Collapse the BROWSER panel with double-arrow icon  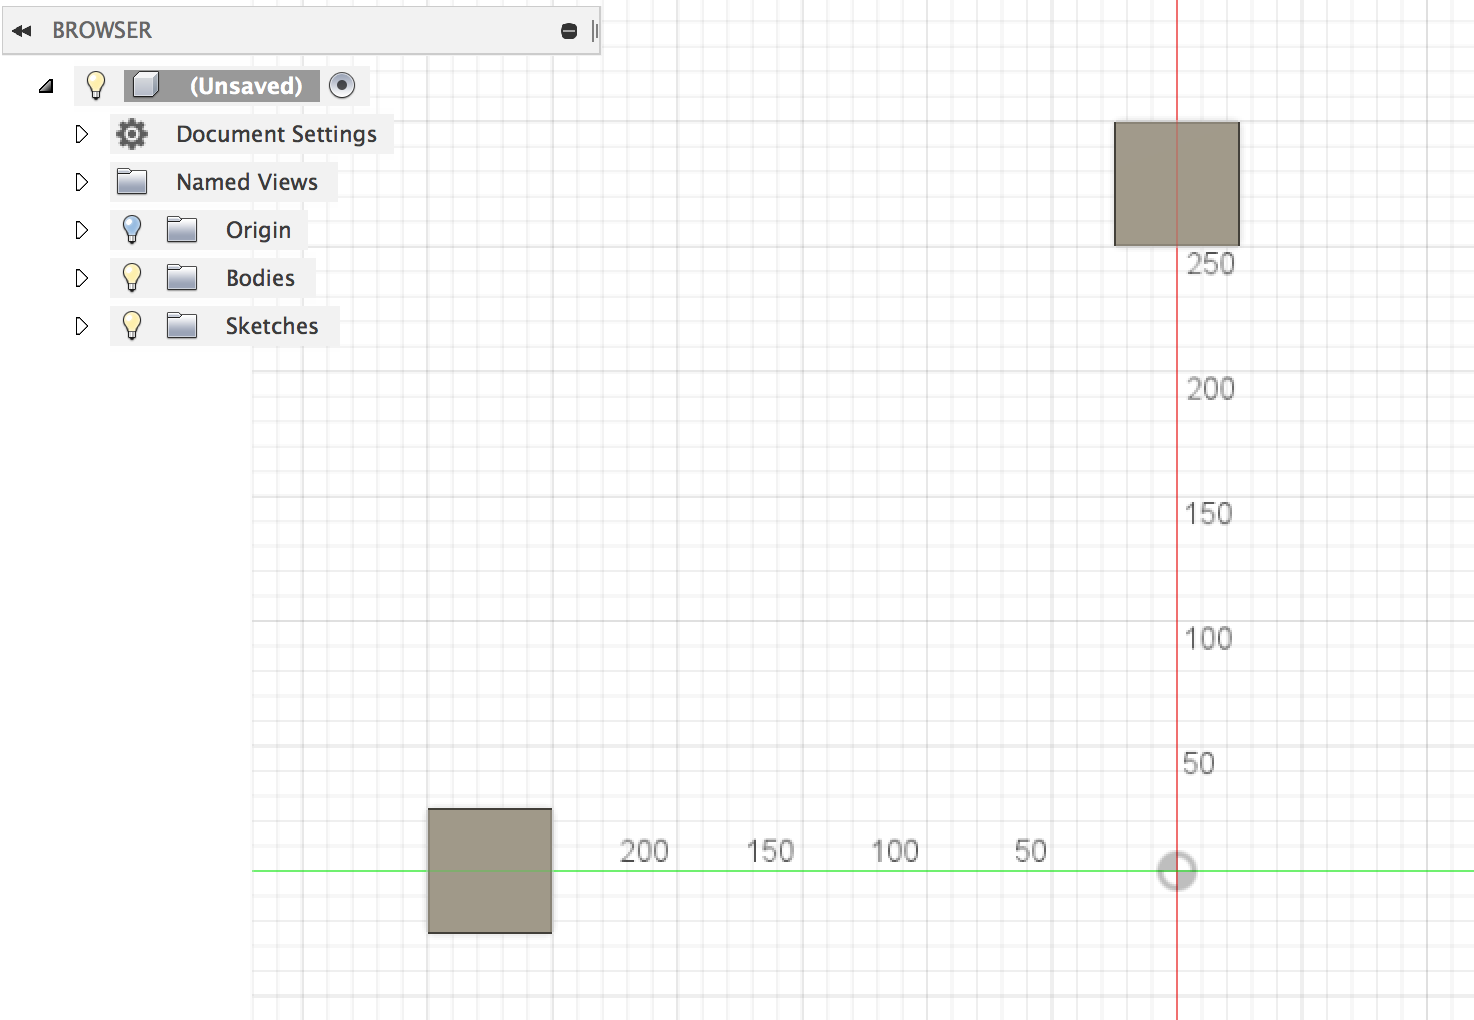[22, 31]
